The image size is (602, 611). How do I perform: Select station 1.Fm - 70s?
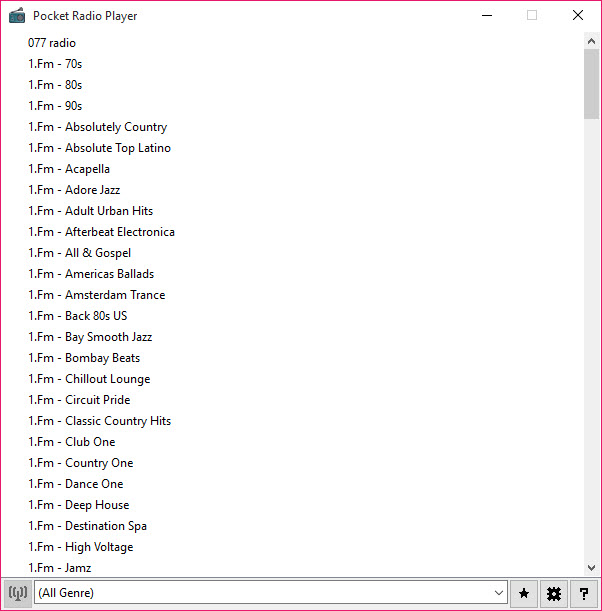point(55,64)
